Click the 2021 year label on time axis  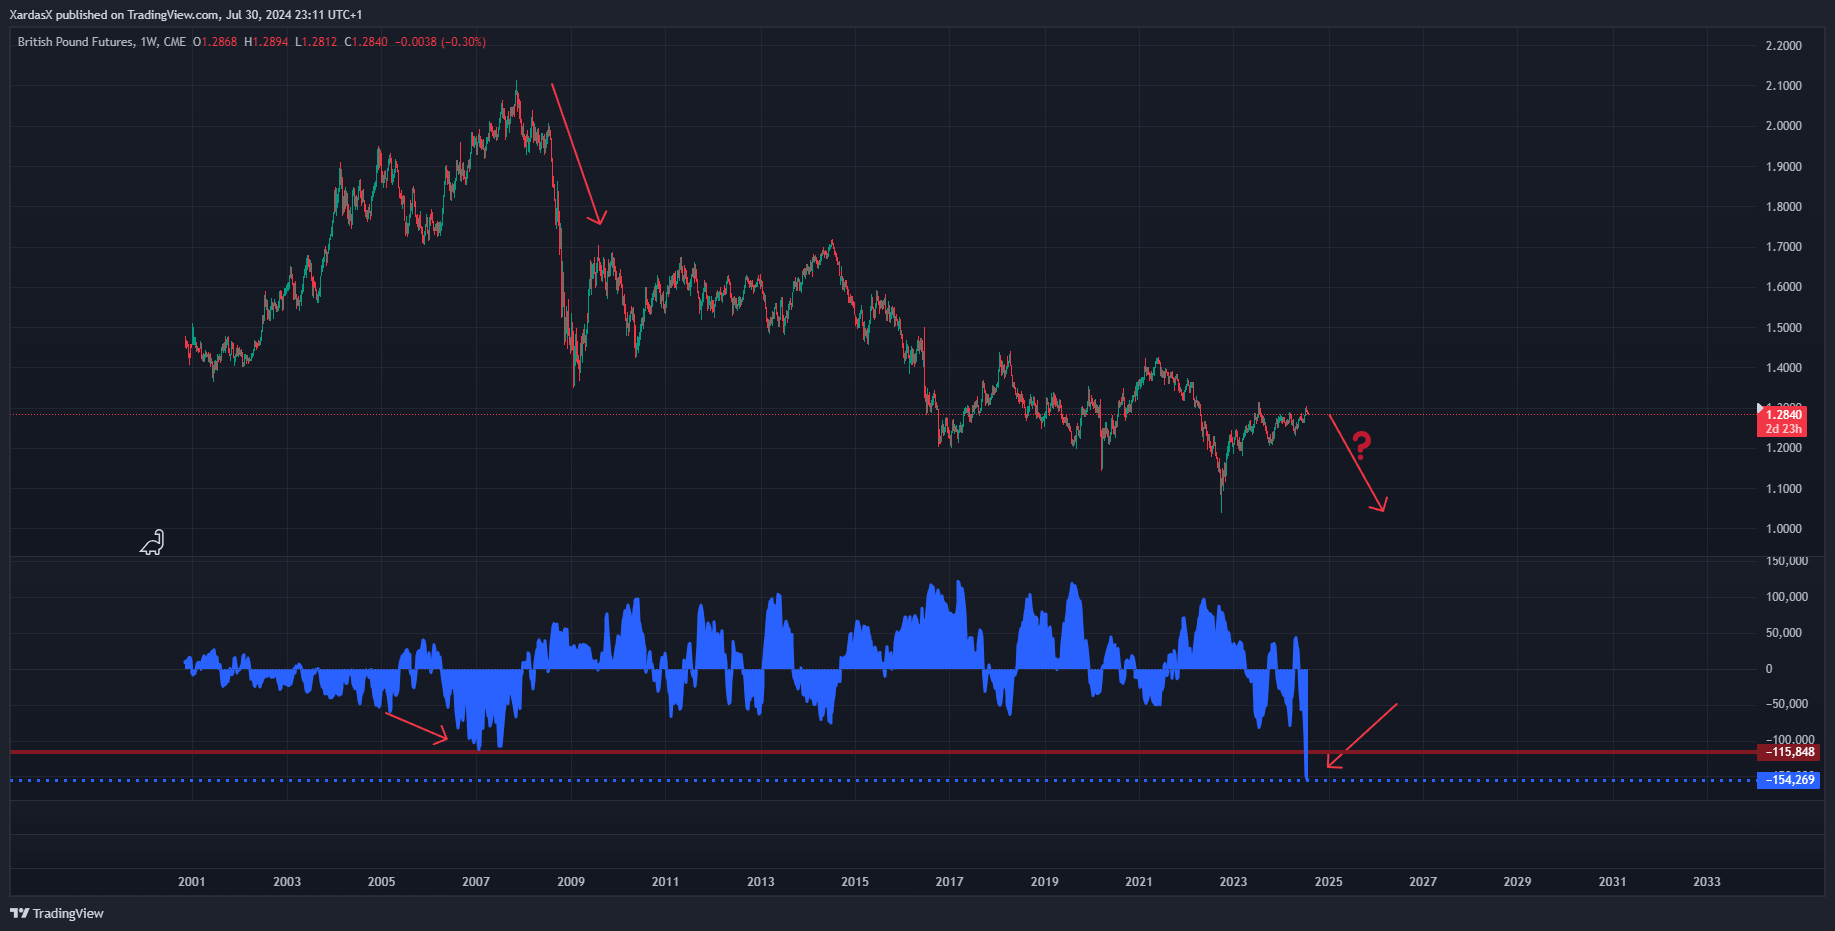[x=1139, y=882]
